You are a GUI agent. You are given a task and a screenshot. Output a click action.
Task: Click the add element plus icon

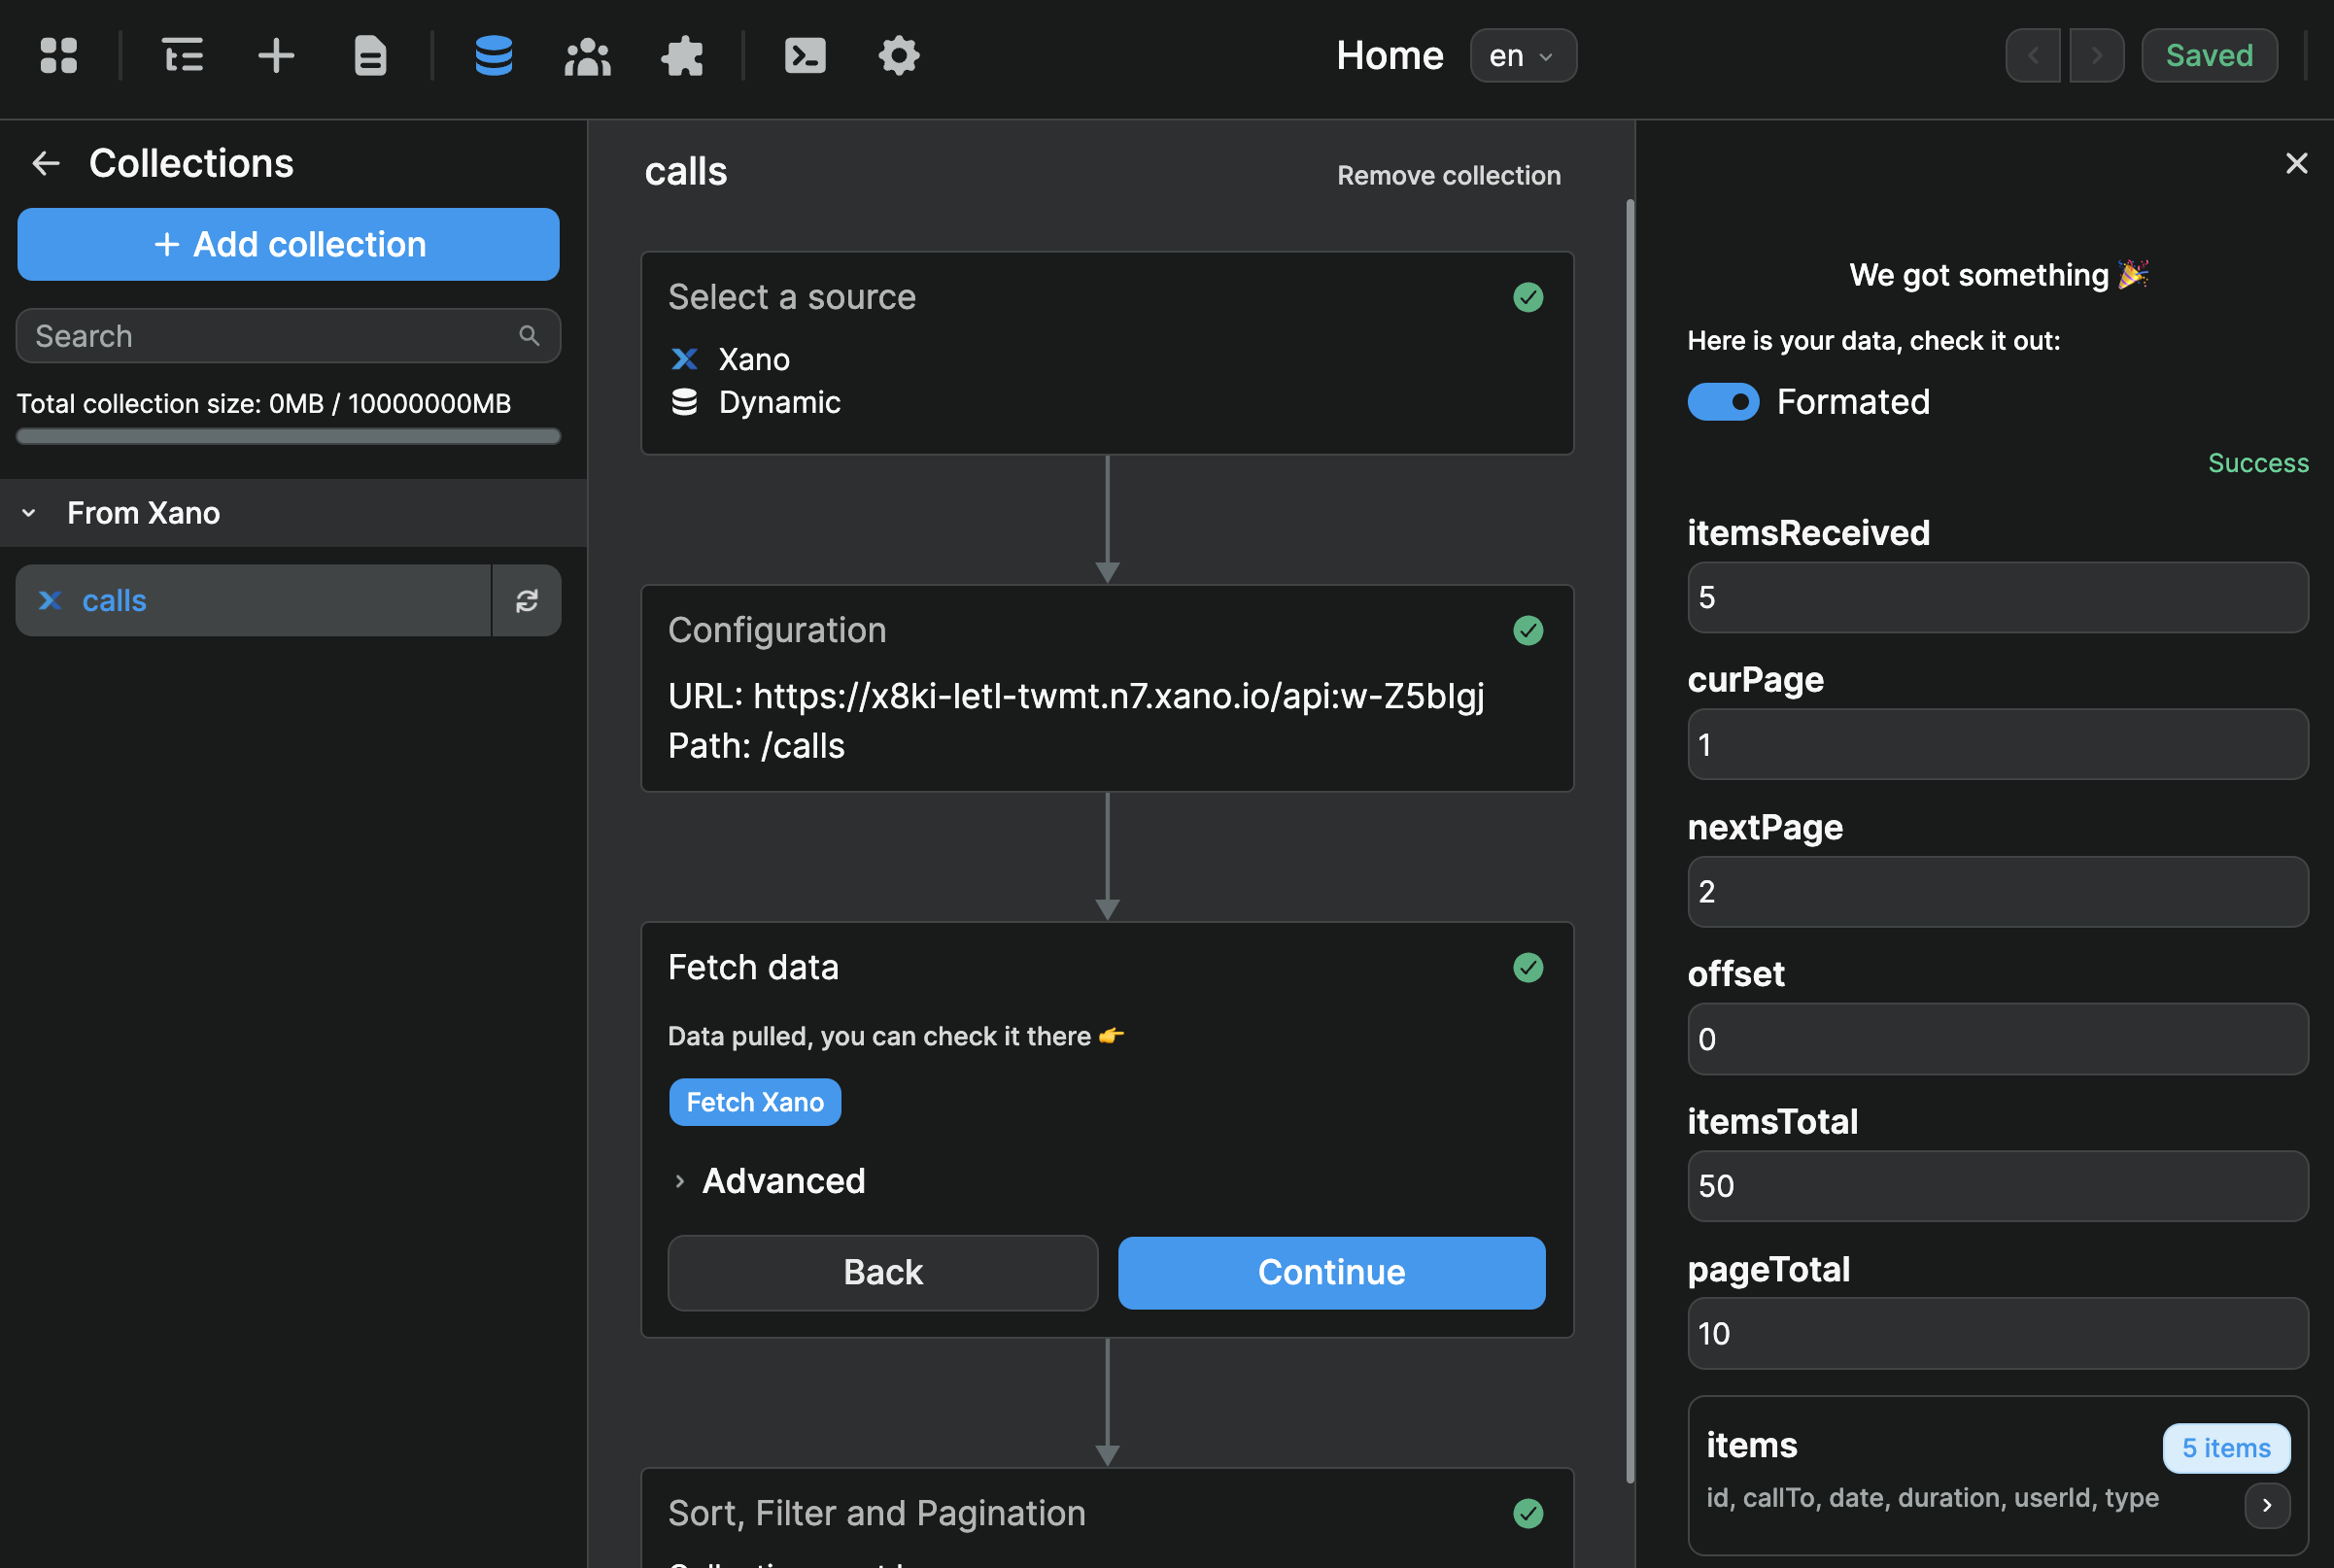274,55
